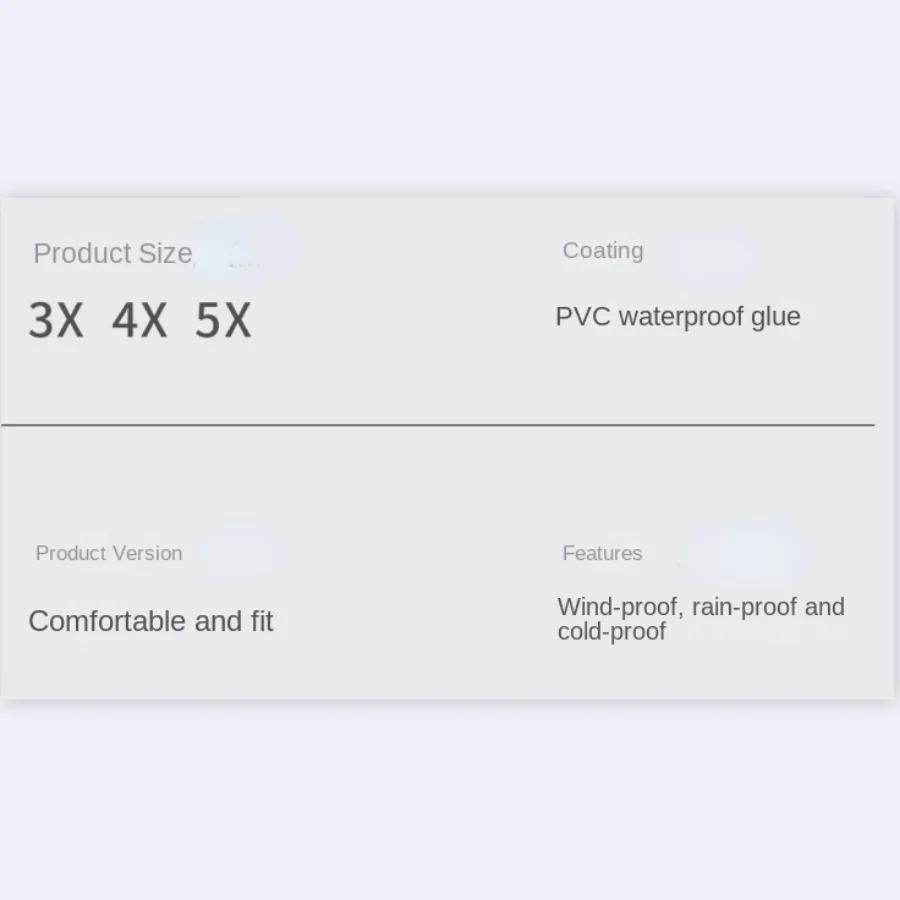
Task: Click the Product Size label
Action: (x=112, y=254)
